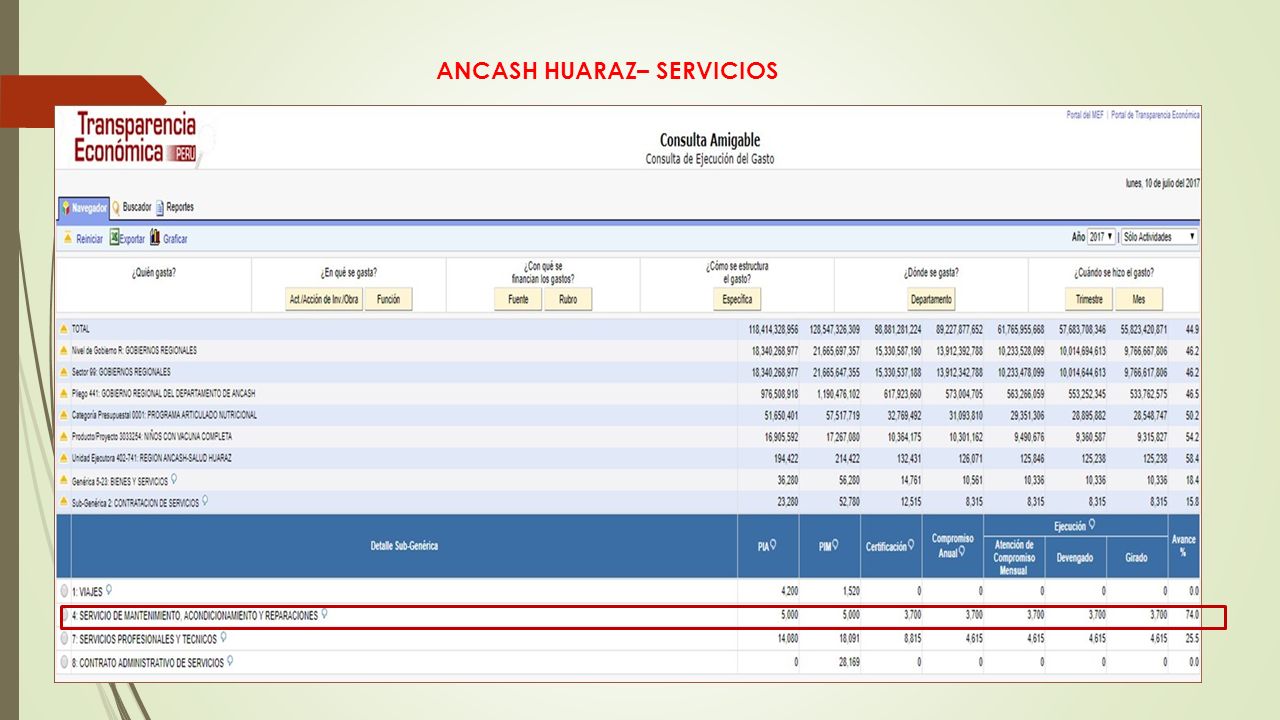Click the Transparencia Económica Peru logo
This screenshot has height=720, width=1280.
pos(135,138)
